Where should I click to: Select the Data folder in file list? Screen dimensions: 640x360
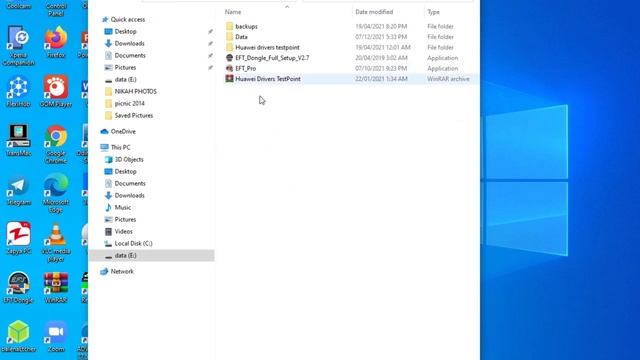point(241,37)
